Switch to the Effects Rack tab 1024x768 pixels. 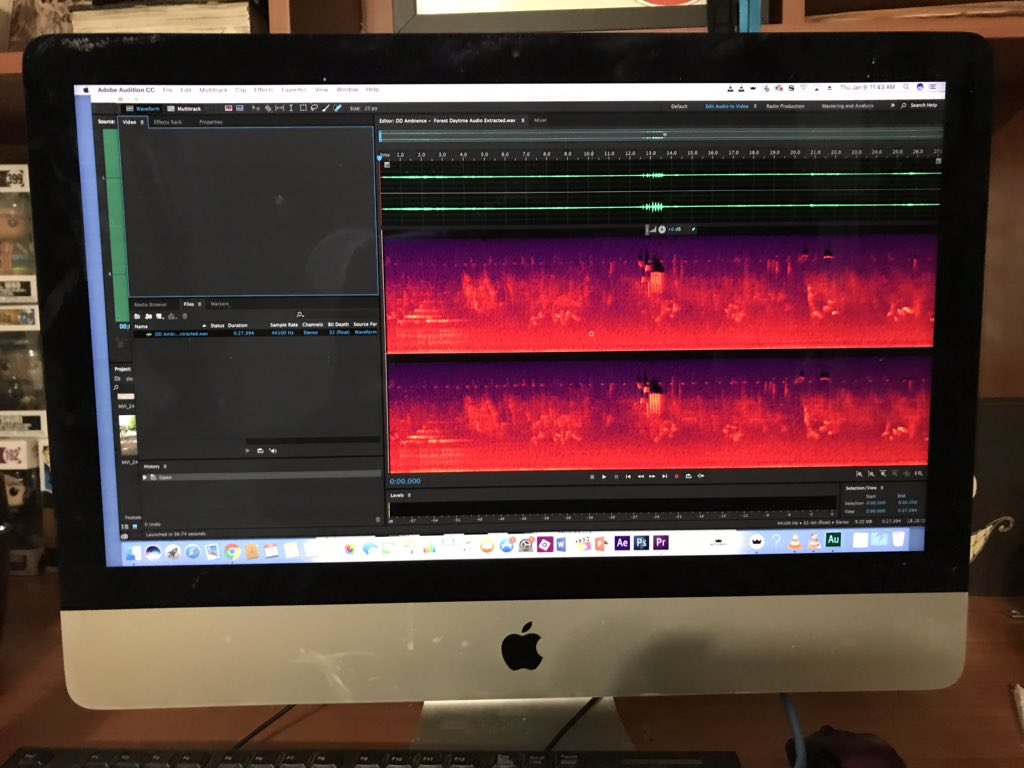coord(168,122)
